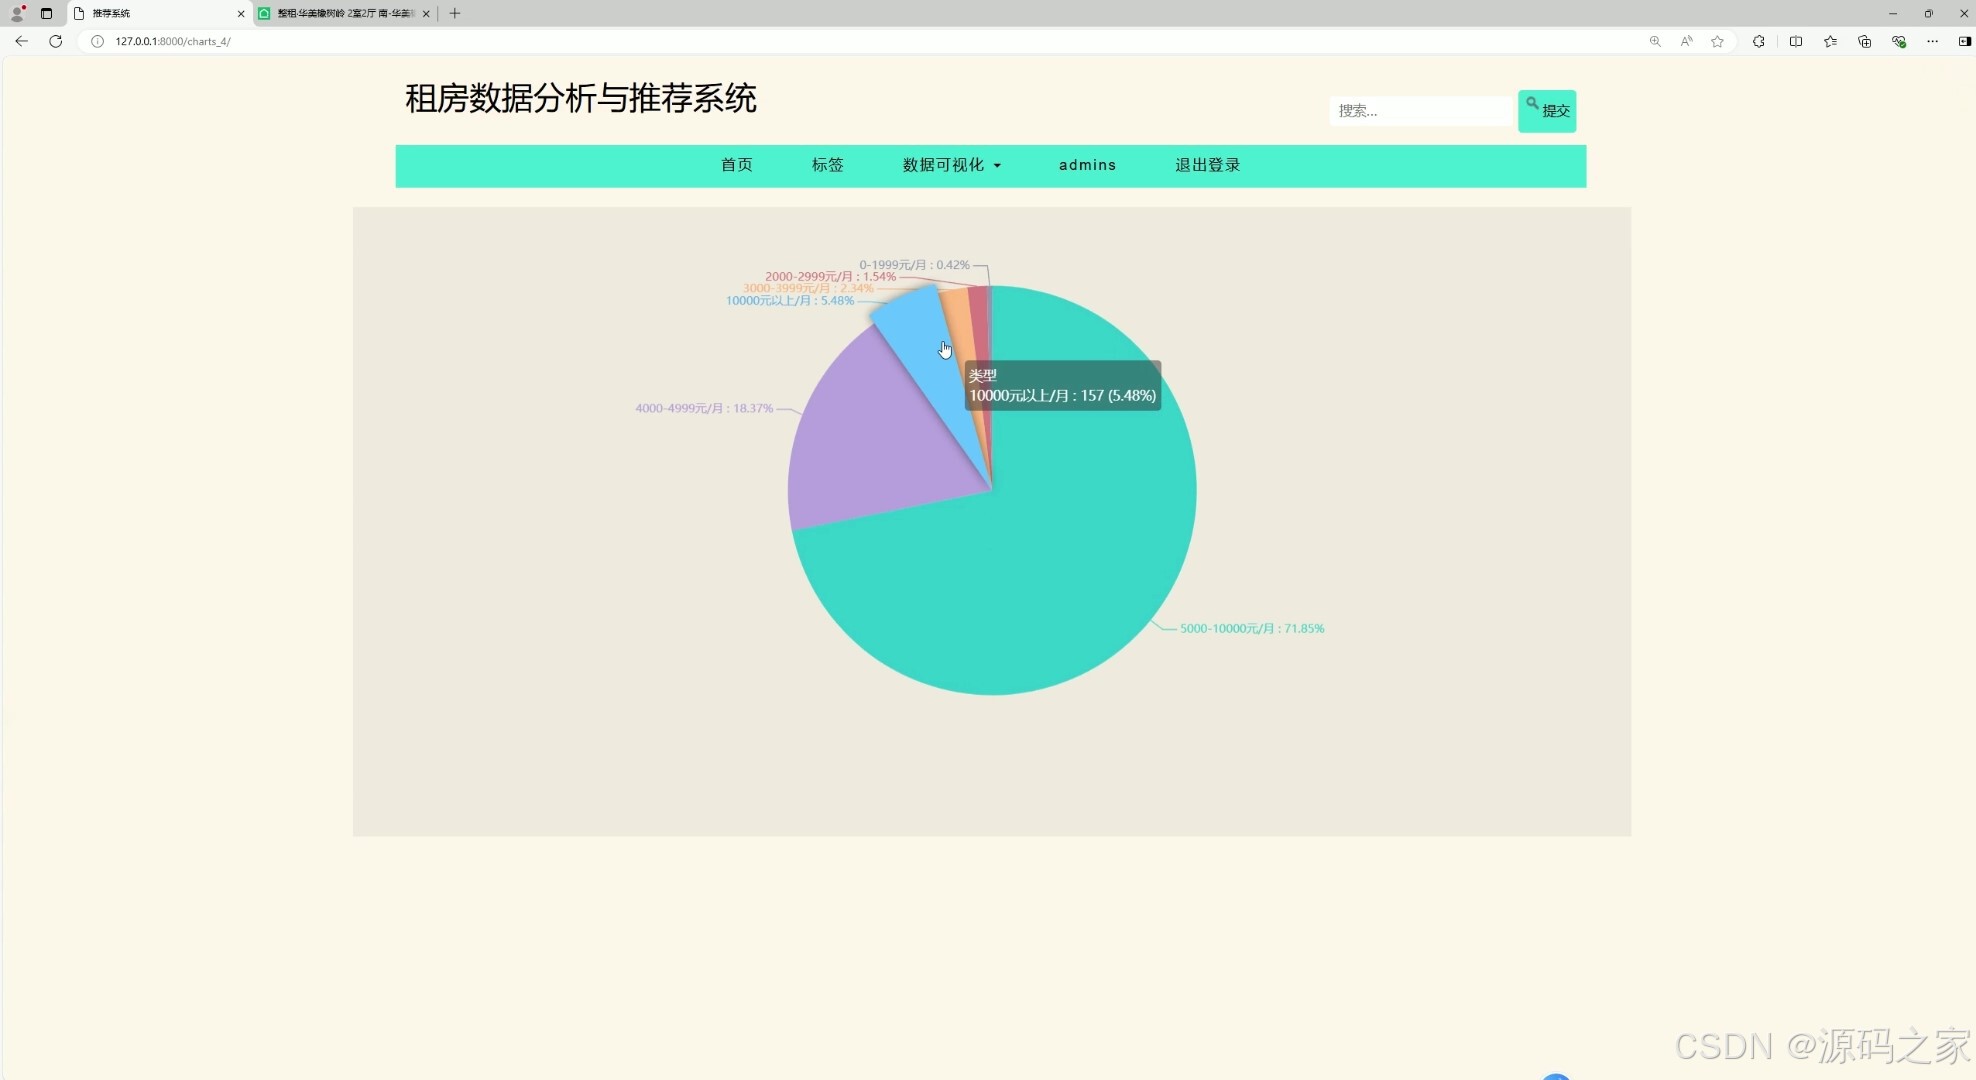This screenshot has height=1080, width=1976.
Task: Click 退出登录 to log out
Action: (x=1206, y=165)
